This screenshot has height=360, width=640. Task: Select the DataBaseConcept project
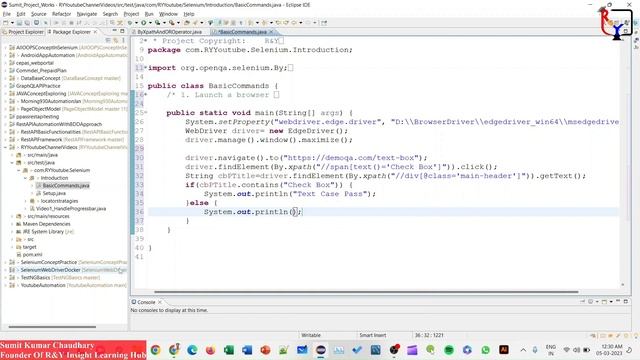pyautogui.click(x=40, y=78)
